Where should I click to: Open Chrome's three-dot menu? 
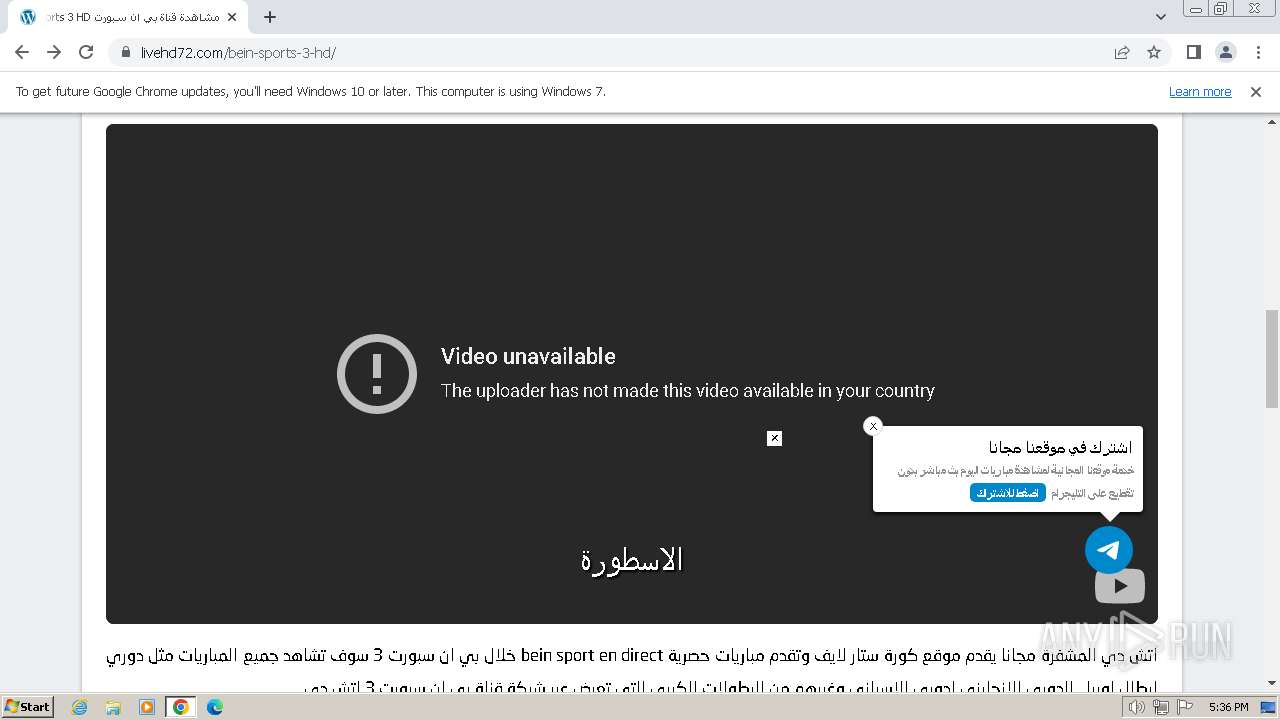point(1259,52)
